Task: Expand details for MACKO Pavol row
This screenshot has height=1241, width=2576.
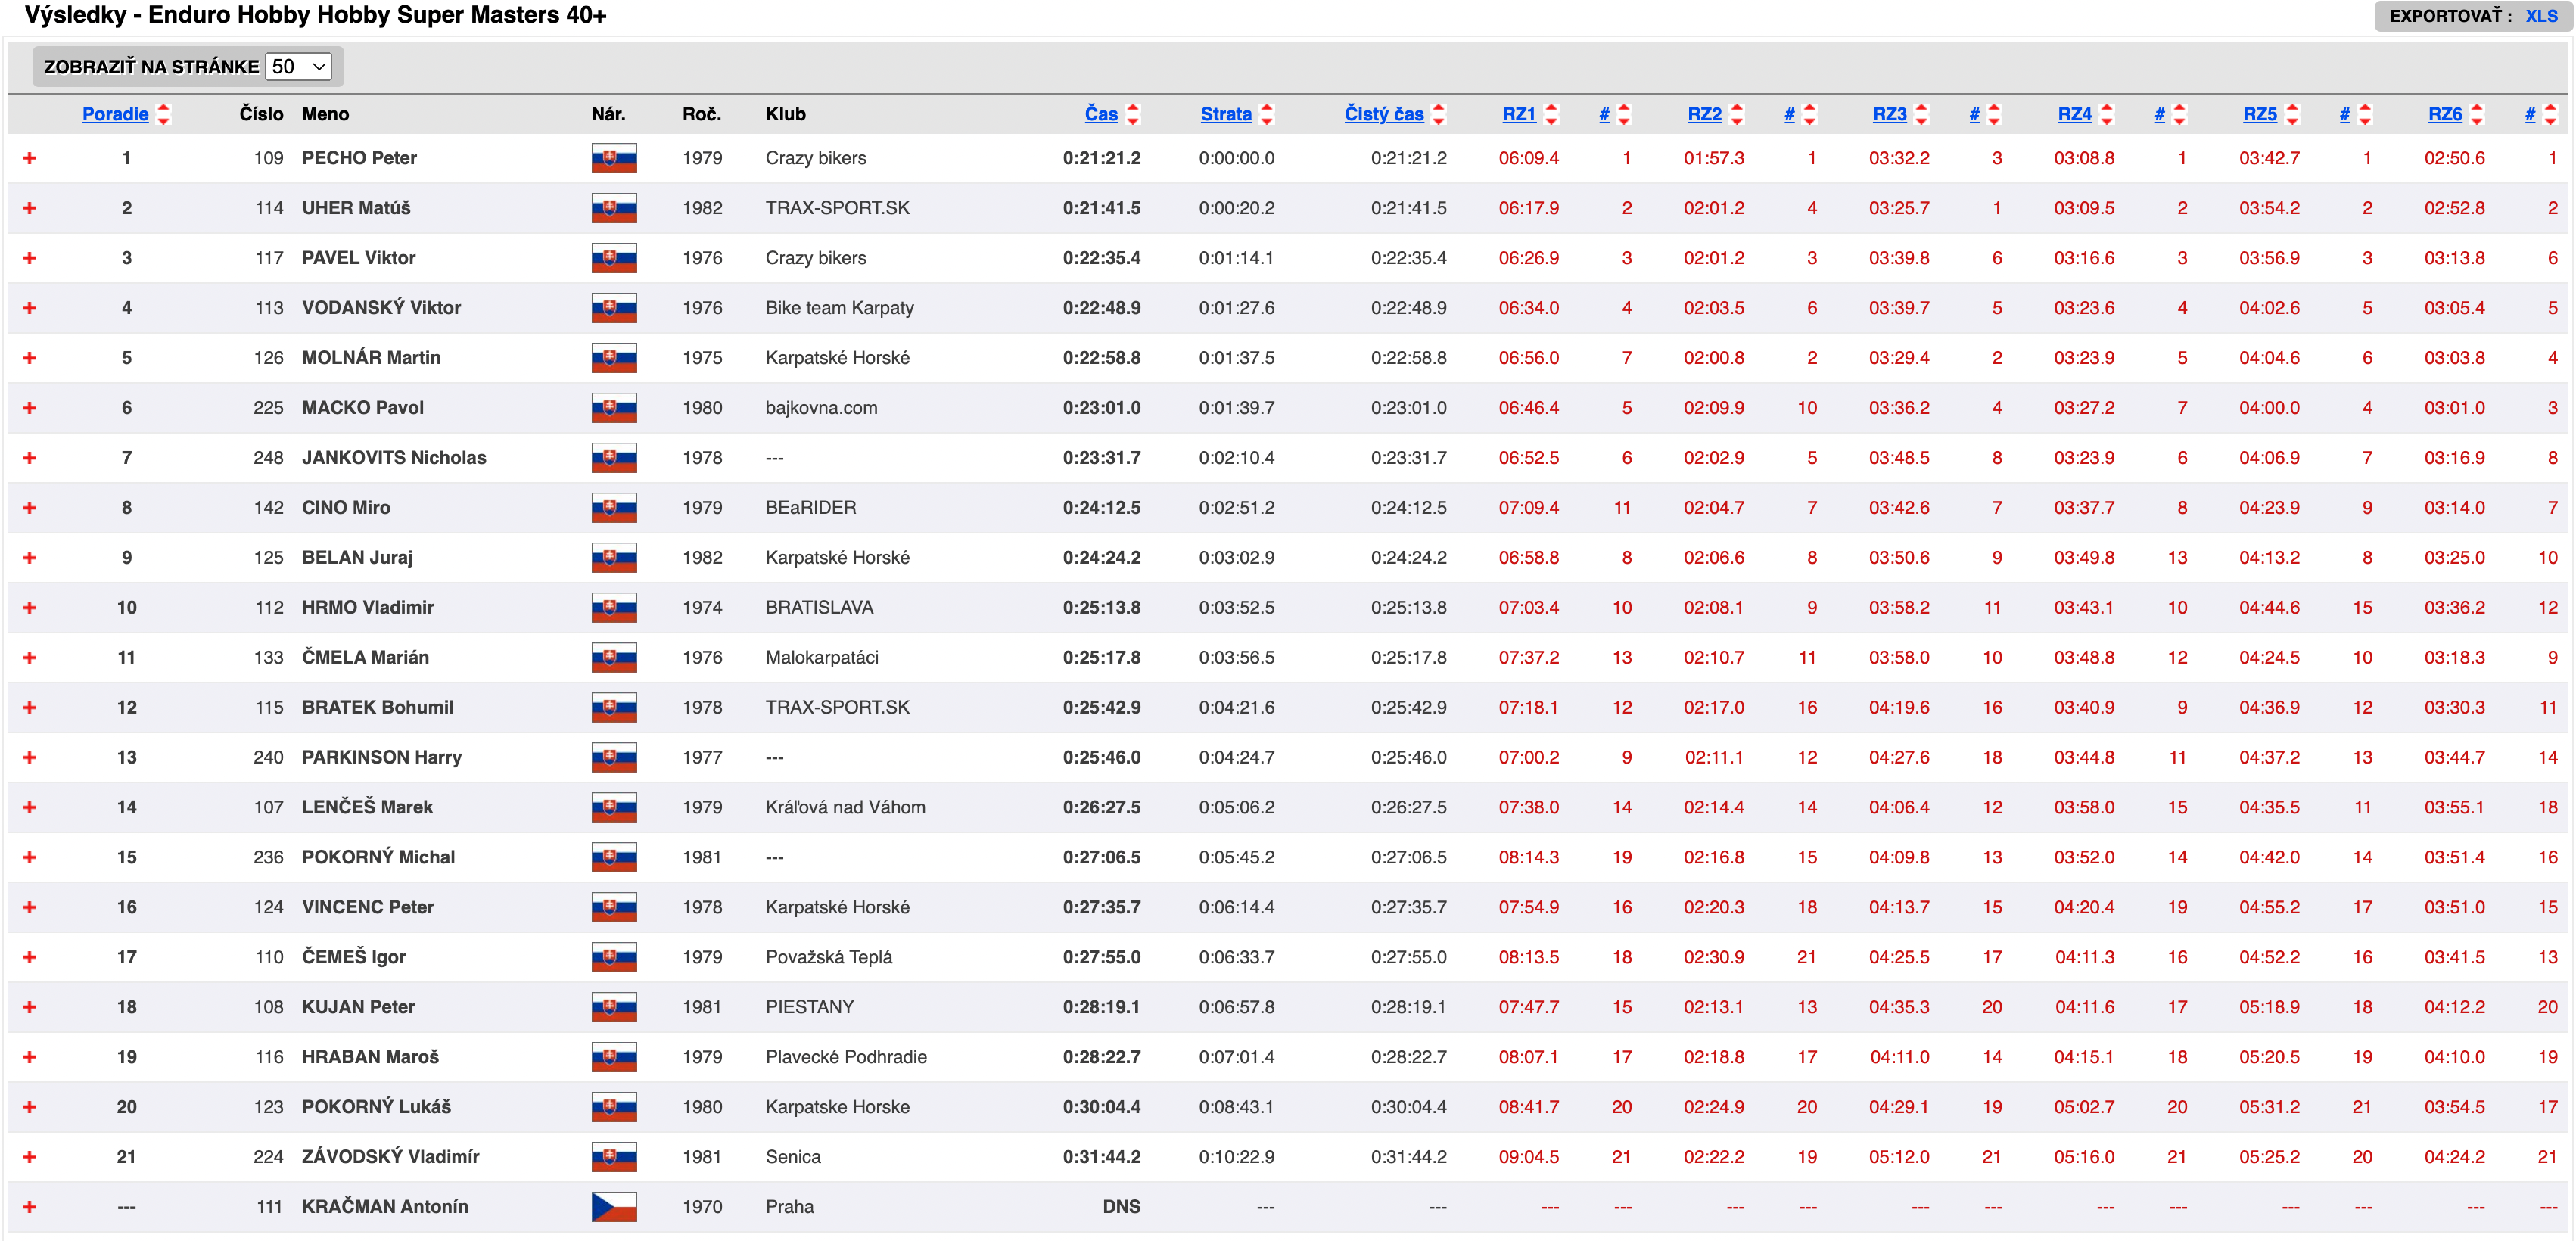Action: coord(29,408)
